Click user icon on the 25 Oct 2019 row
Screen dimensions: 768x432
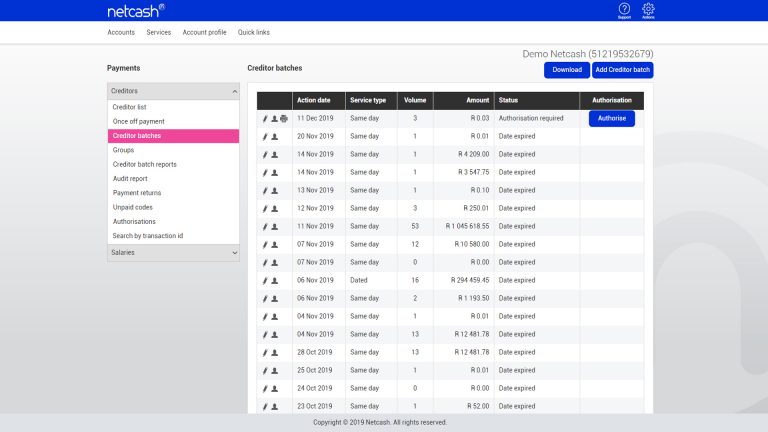click(274, 371)
